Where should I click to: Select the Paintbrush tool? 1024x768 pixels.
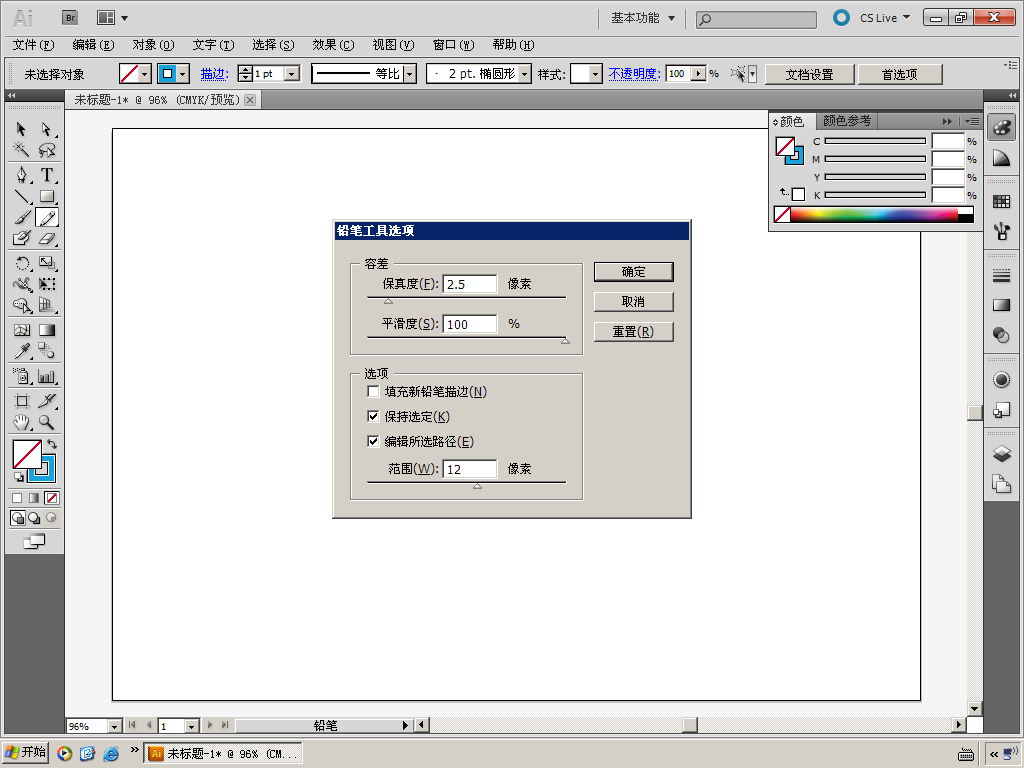[x=21, y=217]
